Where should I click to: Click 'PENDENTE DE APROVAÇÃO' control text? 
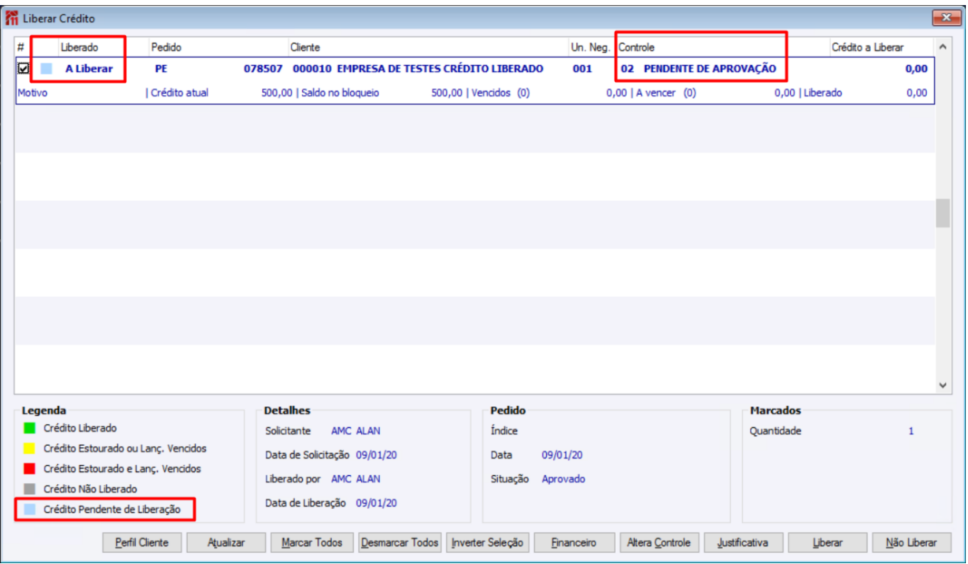click(x=710, y=68)
